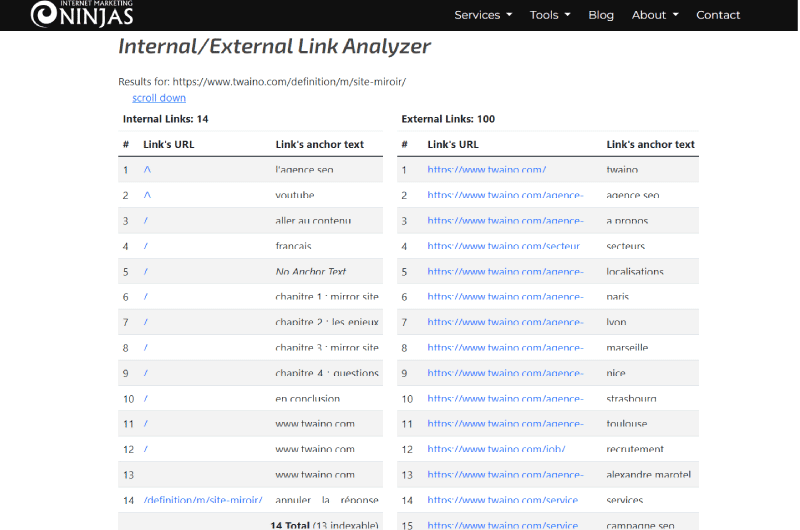Screen dimensions: 800x530
Task: Open the external URL for toulouse
Action: [505, 424]
